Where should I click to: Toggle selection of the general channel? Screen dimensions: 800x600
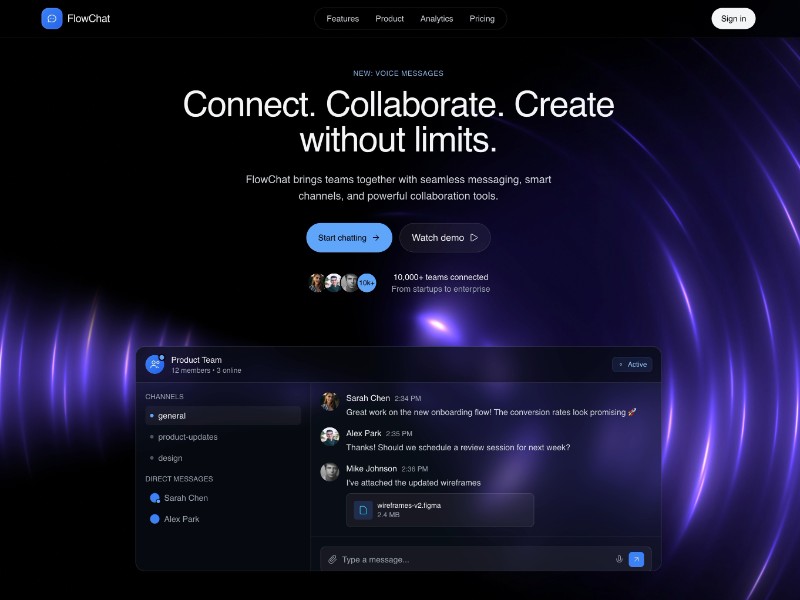click(173, 415)
